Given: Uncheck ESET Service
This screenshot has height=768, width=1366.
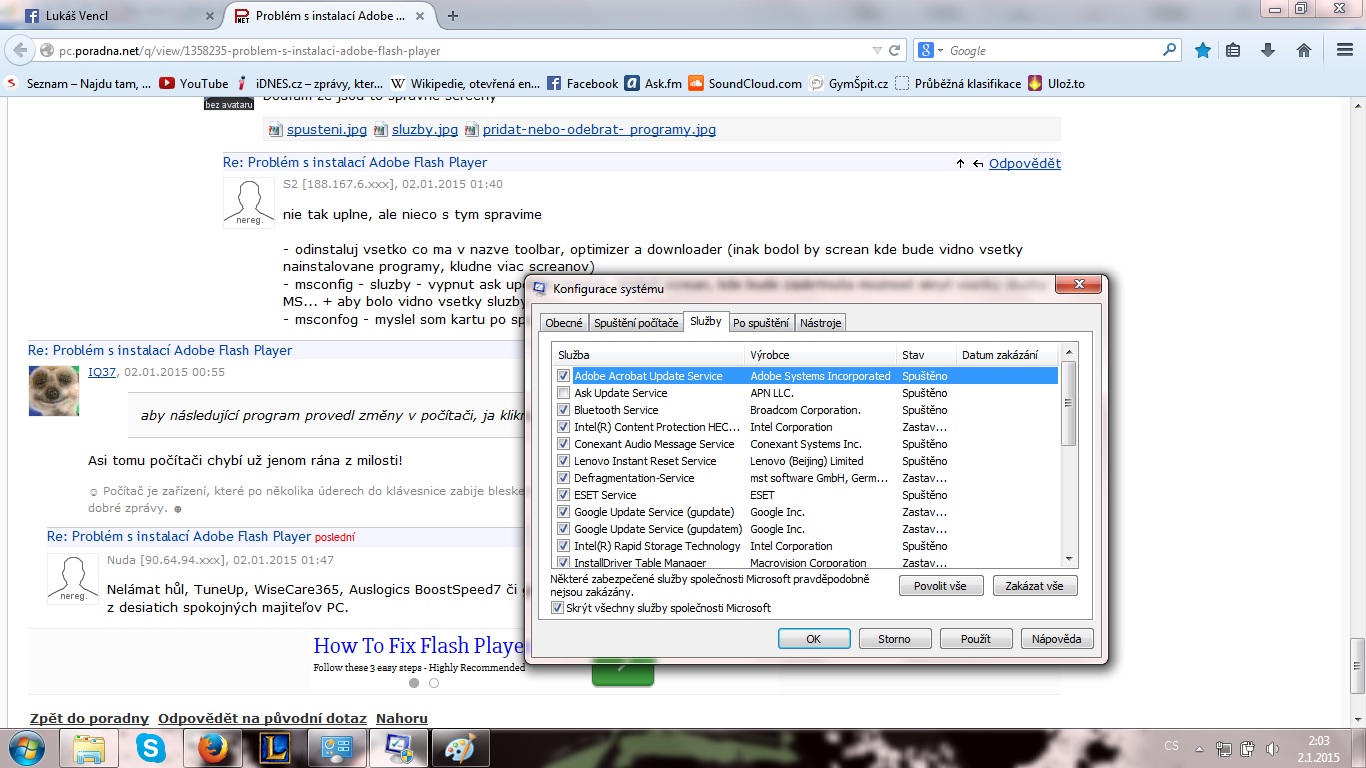Looking at the screenshot, I should point(564,495).
